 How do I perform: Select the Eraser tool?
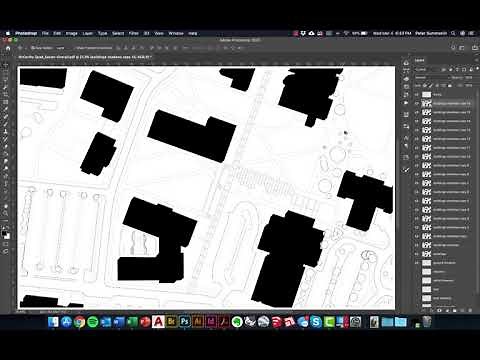pyautogui.click(x=5, y=146)
